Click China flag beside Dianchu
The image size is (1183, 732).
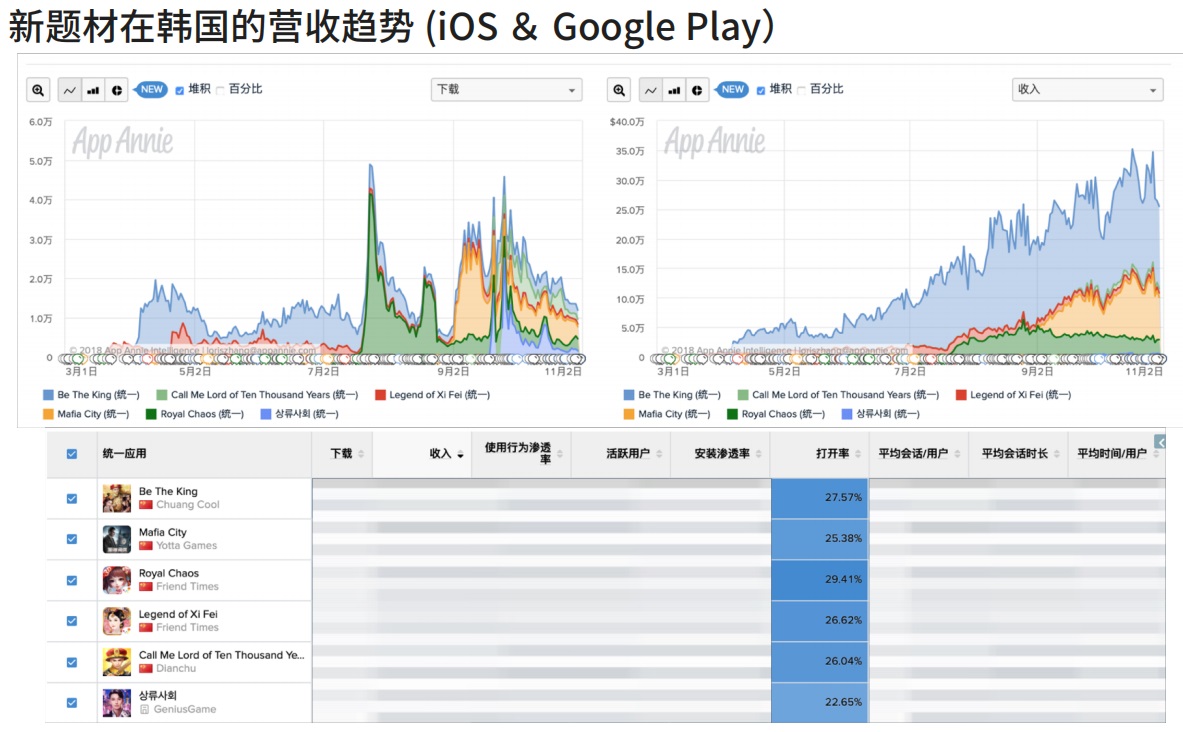pyautogui.click(x=146, y=669)
